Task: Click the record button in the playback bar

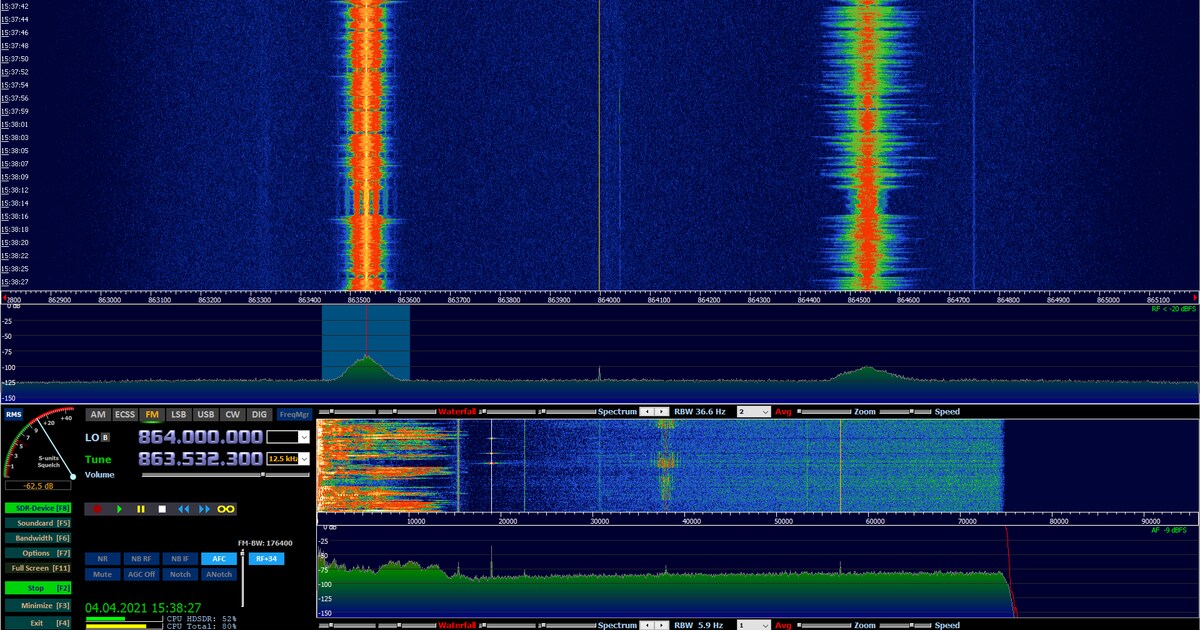Action: [97, 509]
